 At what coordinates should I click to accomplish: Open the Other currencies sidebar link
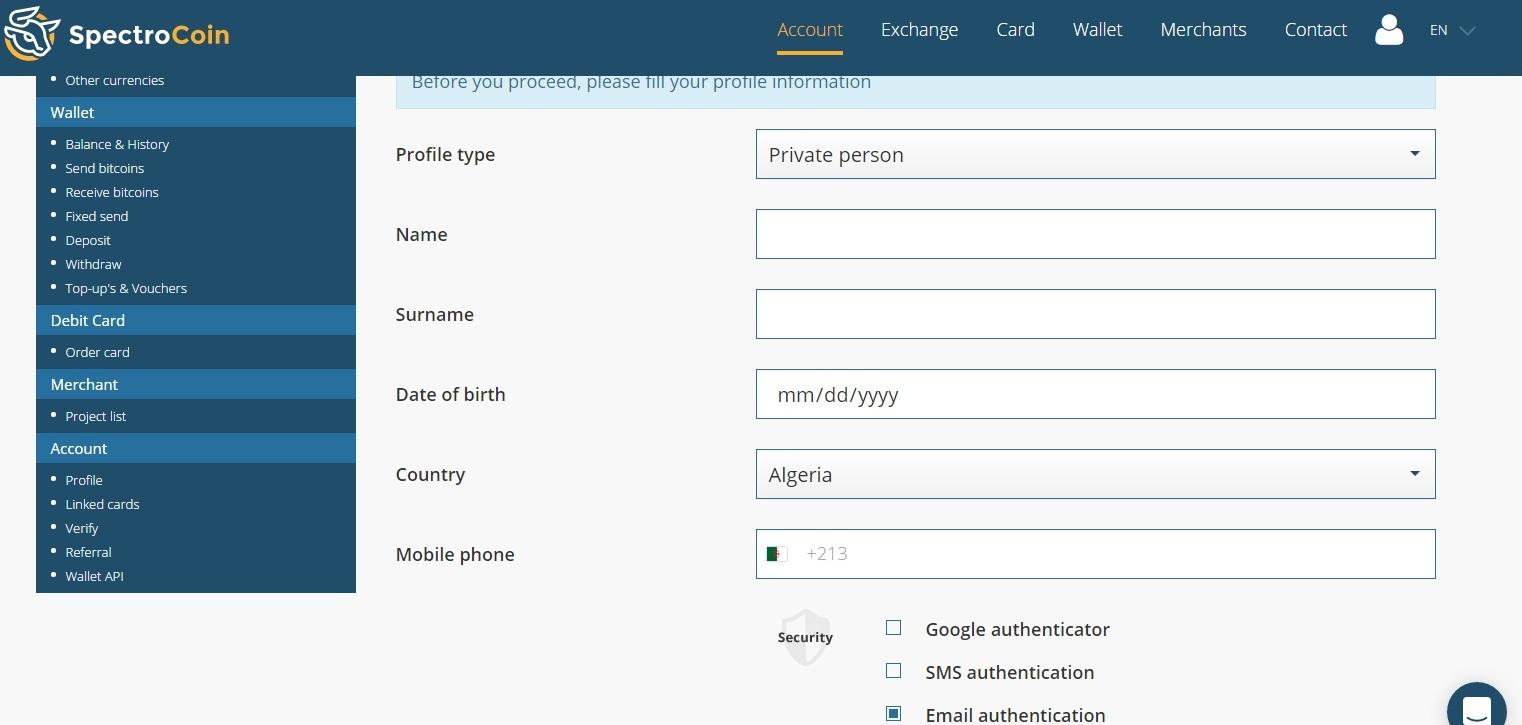[114, 80]
